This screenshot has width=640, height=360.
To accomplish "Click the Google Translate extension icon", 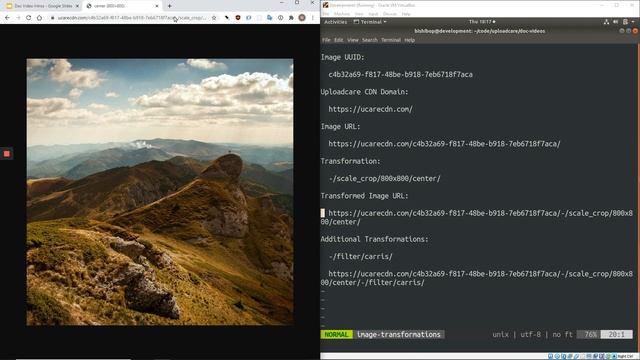I will pos(269,18).
